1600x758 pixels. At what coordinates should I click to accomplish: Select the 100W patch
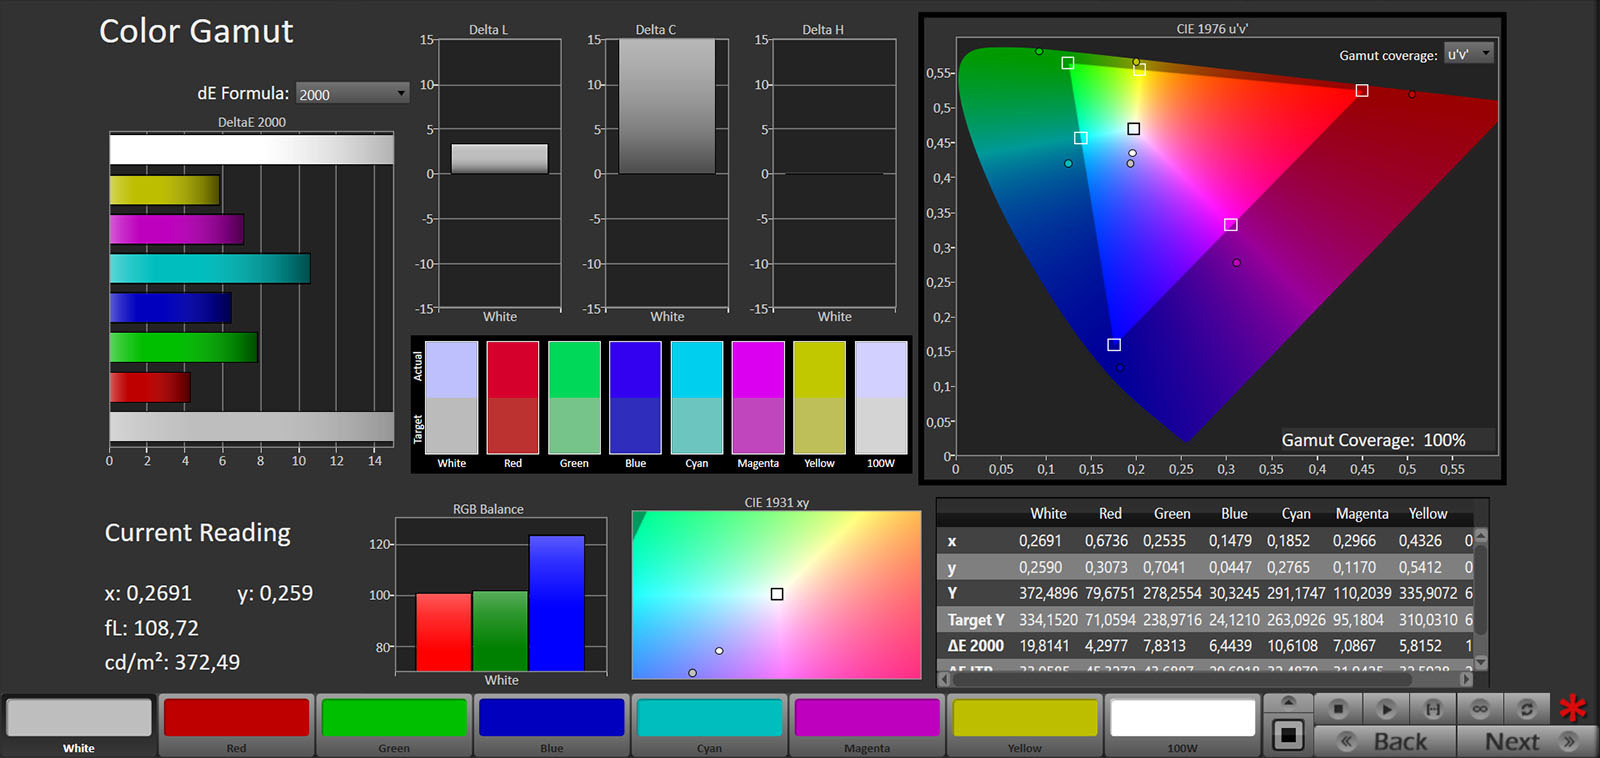pos(1182,718)
